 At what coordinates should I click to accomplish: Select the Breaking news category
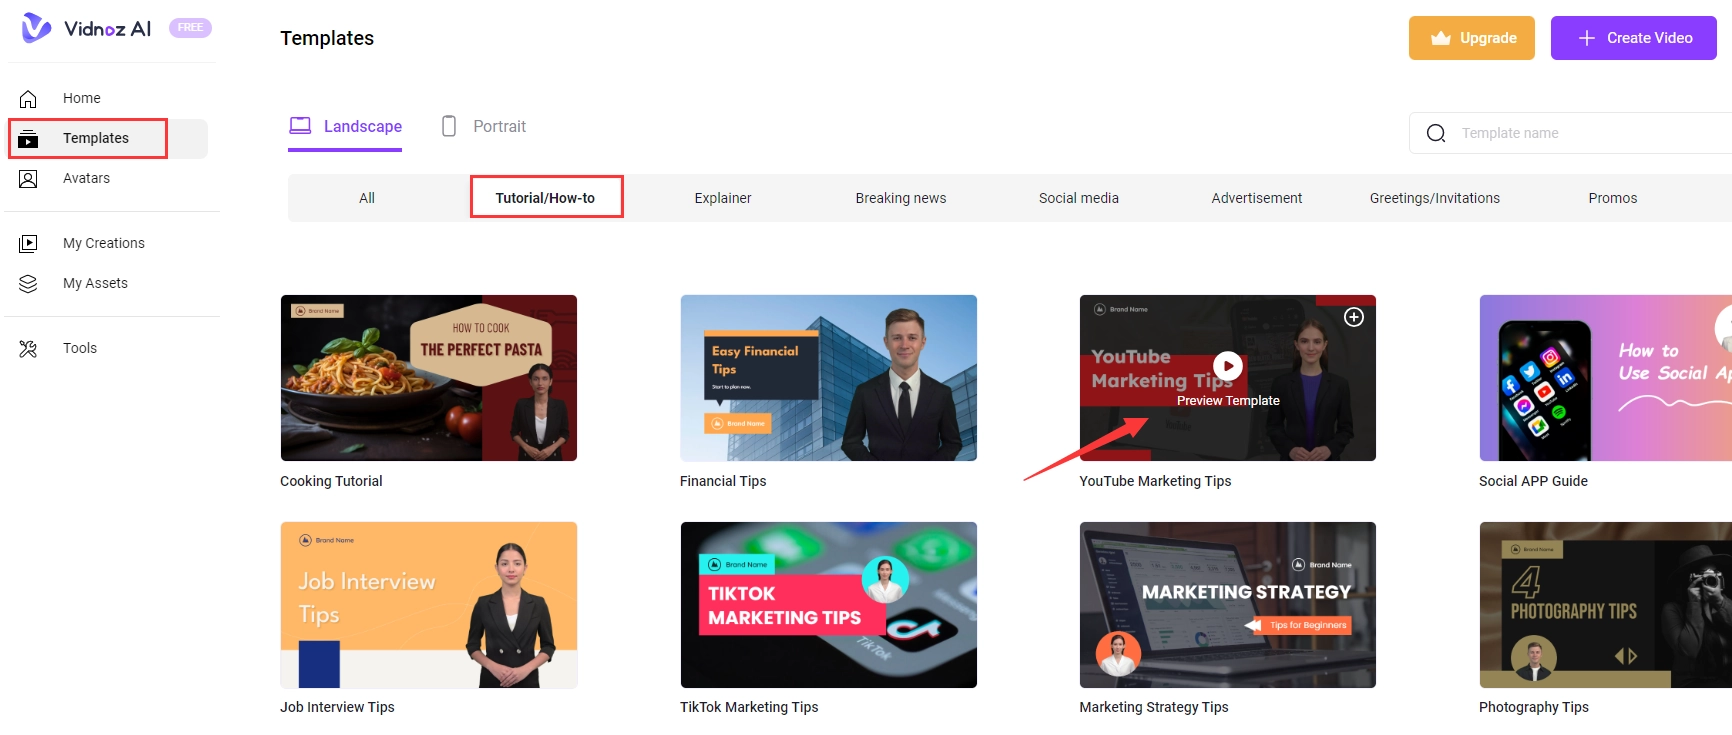[900, 198]
